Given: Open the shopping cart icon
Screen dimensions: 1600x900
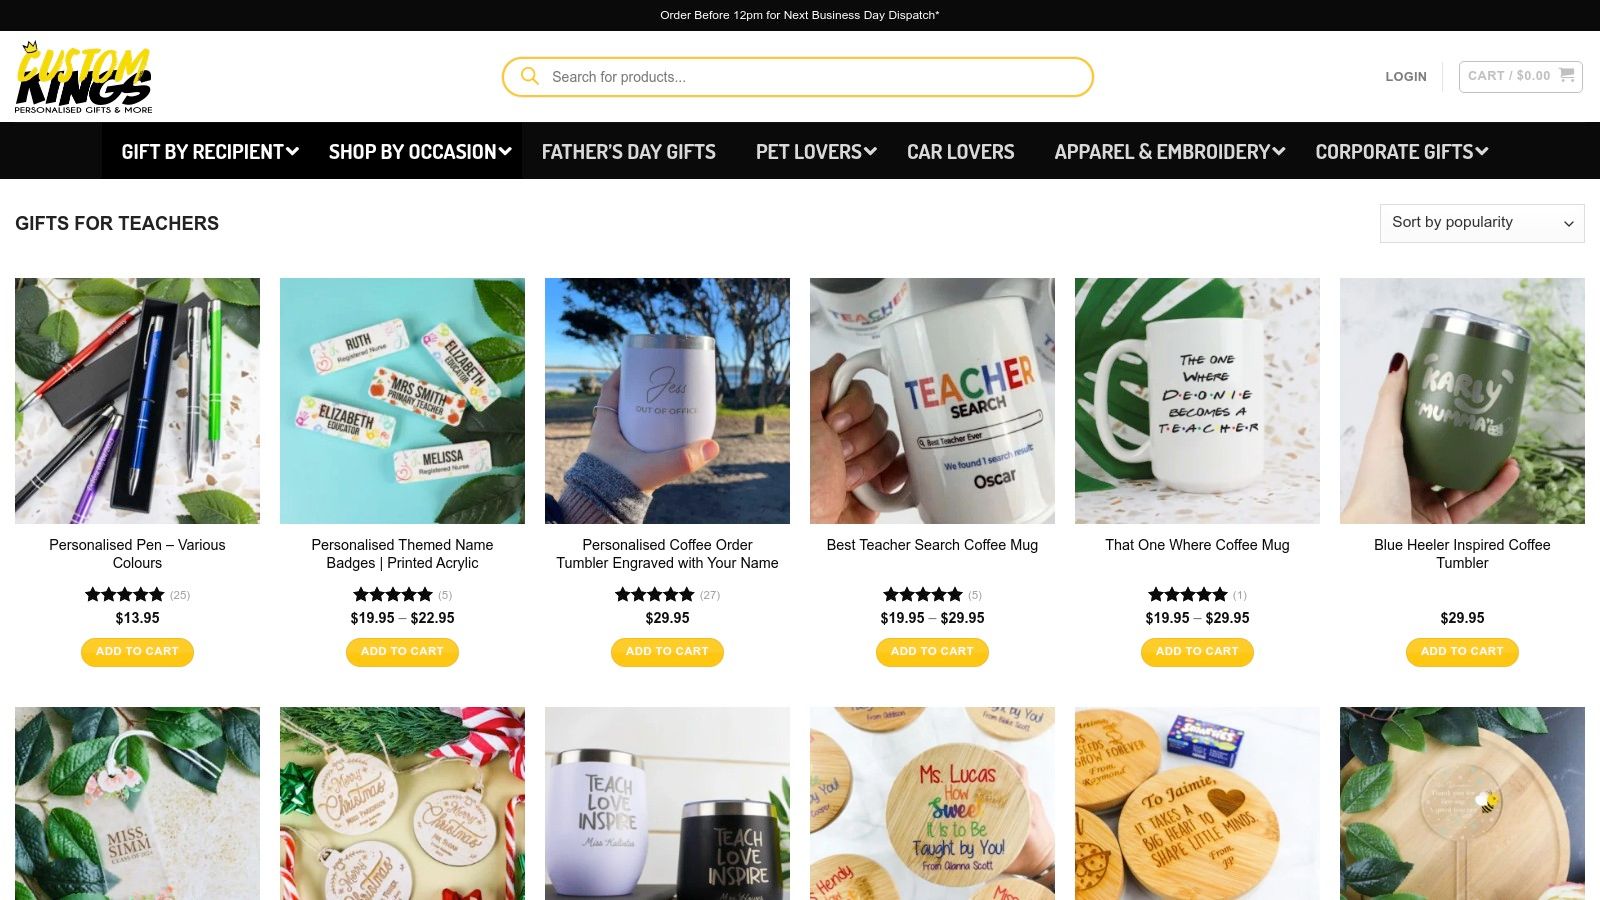Looking at the screenshot, I should 1566,75.
